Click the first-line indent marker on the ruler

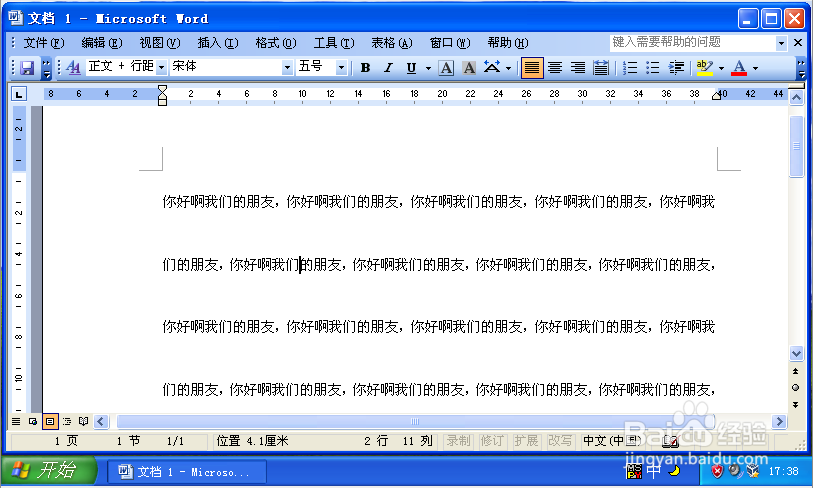click(162, 89)
